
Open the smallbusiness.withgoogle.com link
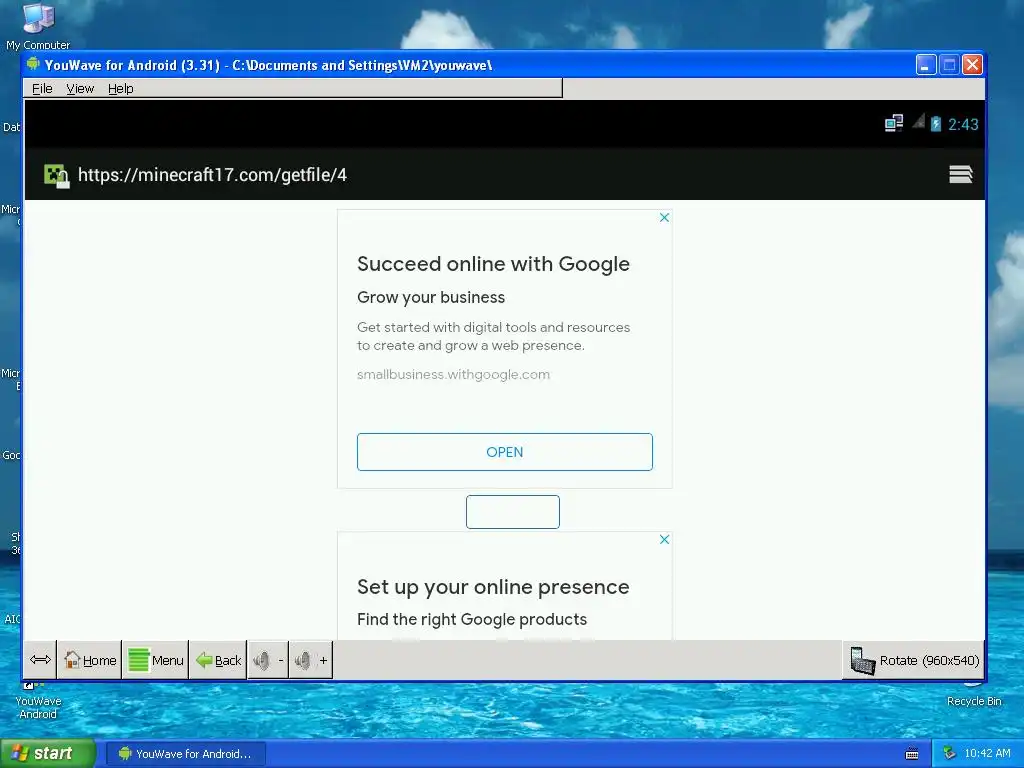(x=453, y=374)
